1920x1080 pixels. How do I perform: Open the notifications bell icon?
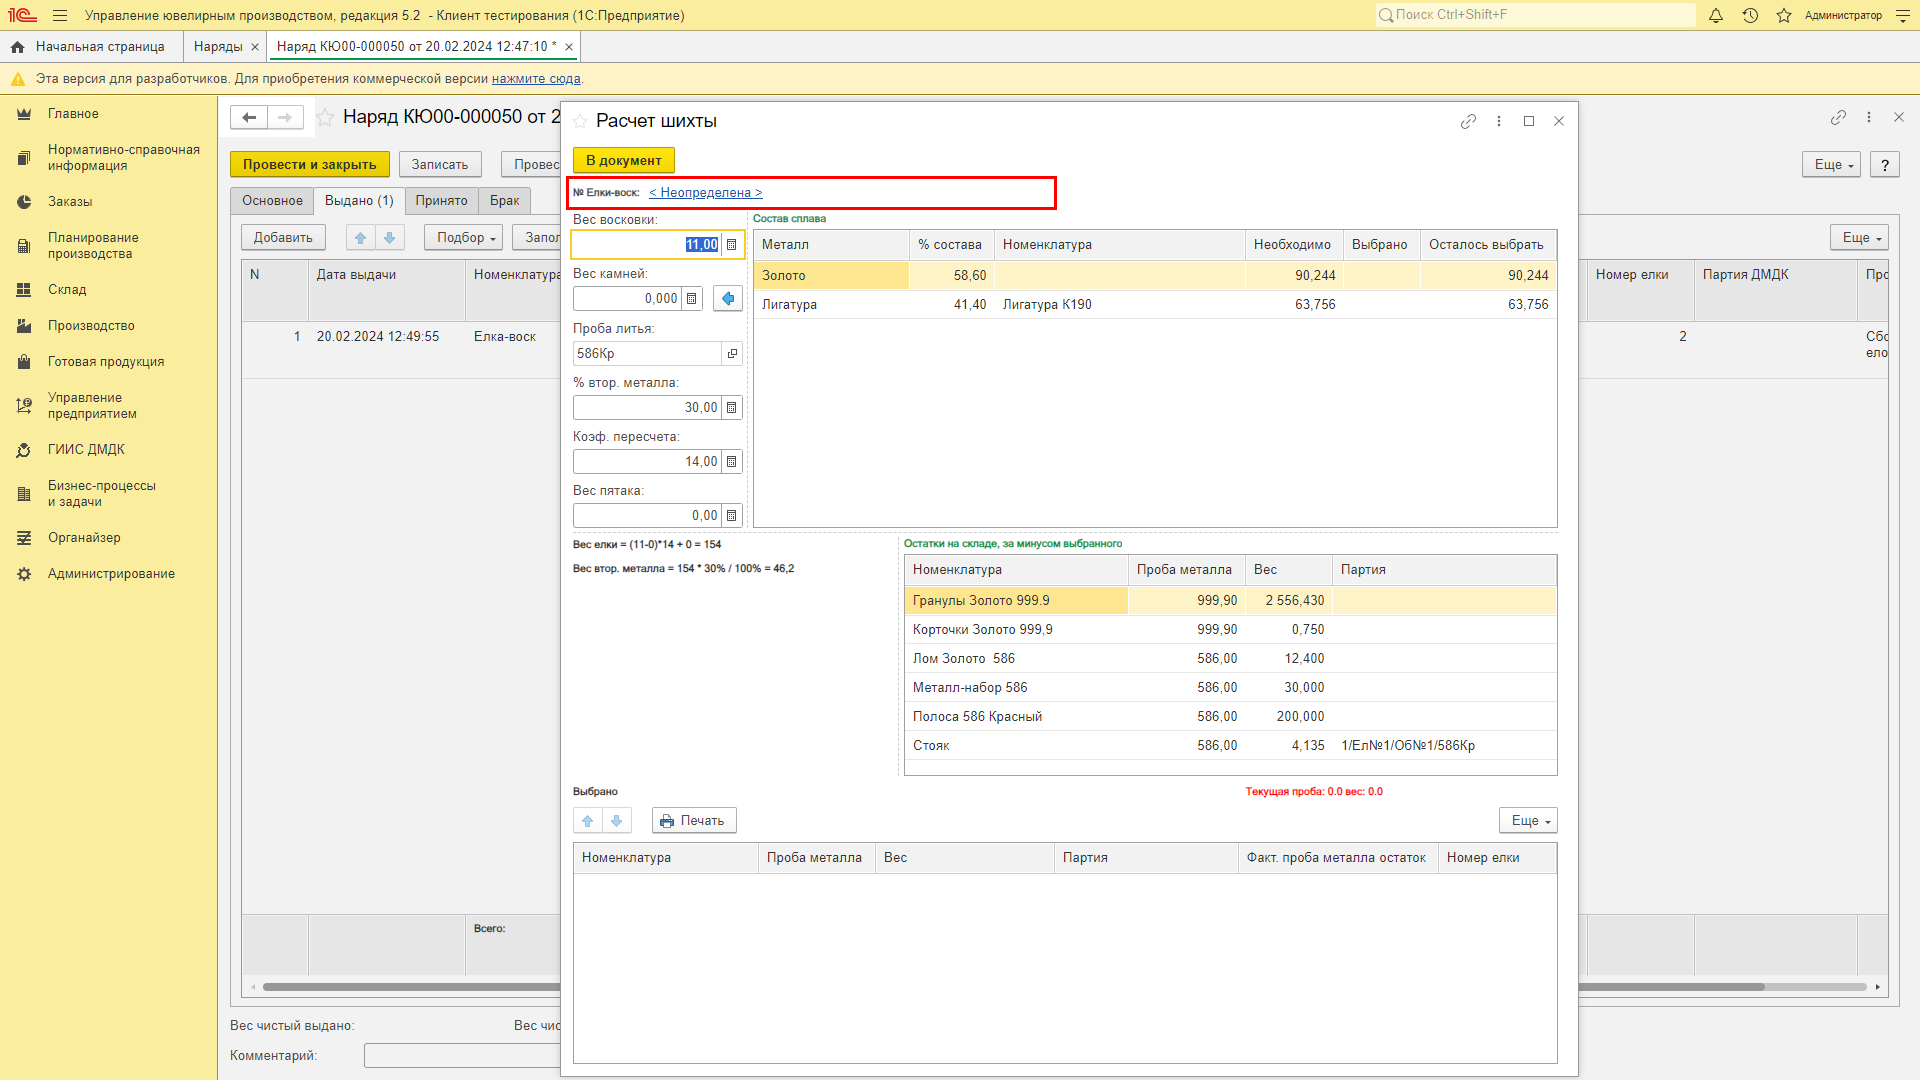pos(1716,15)
